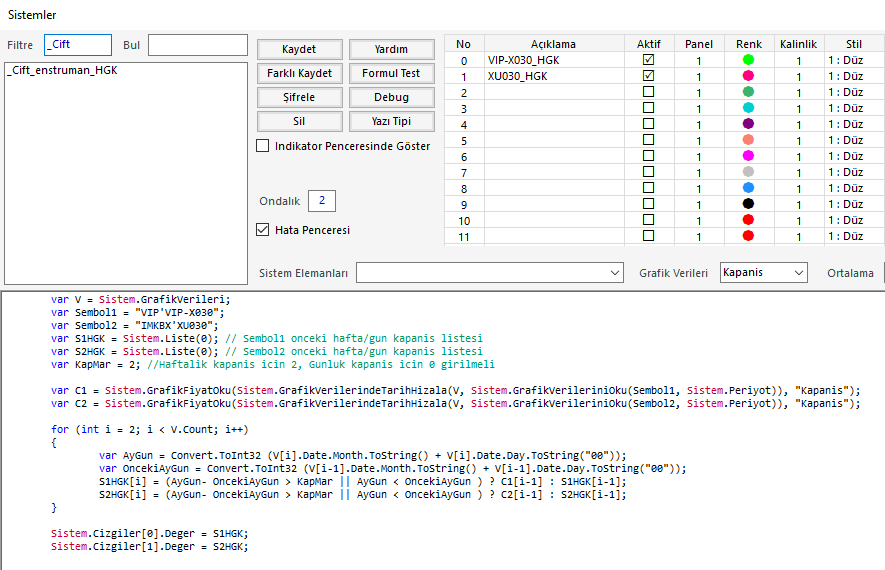Viewport: 885px width, 570px height.
Task: Check Aktif checkbox in row 8
Action: point(649,187)
